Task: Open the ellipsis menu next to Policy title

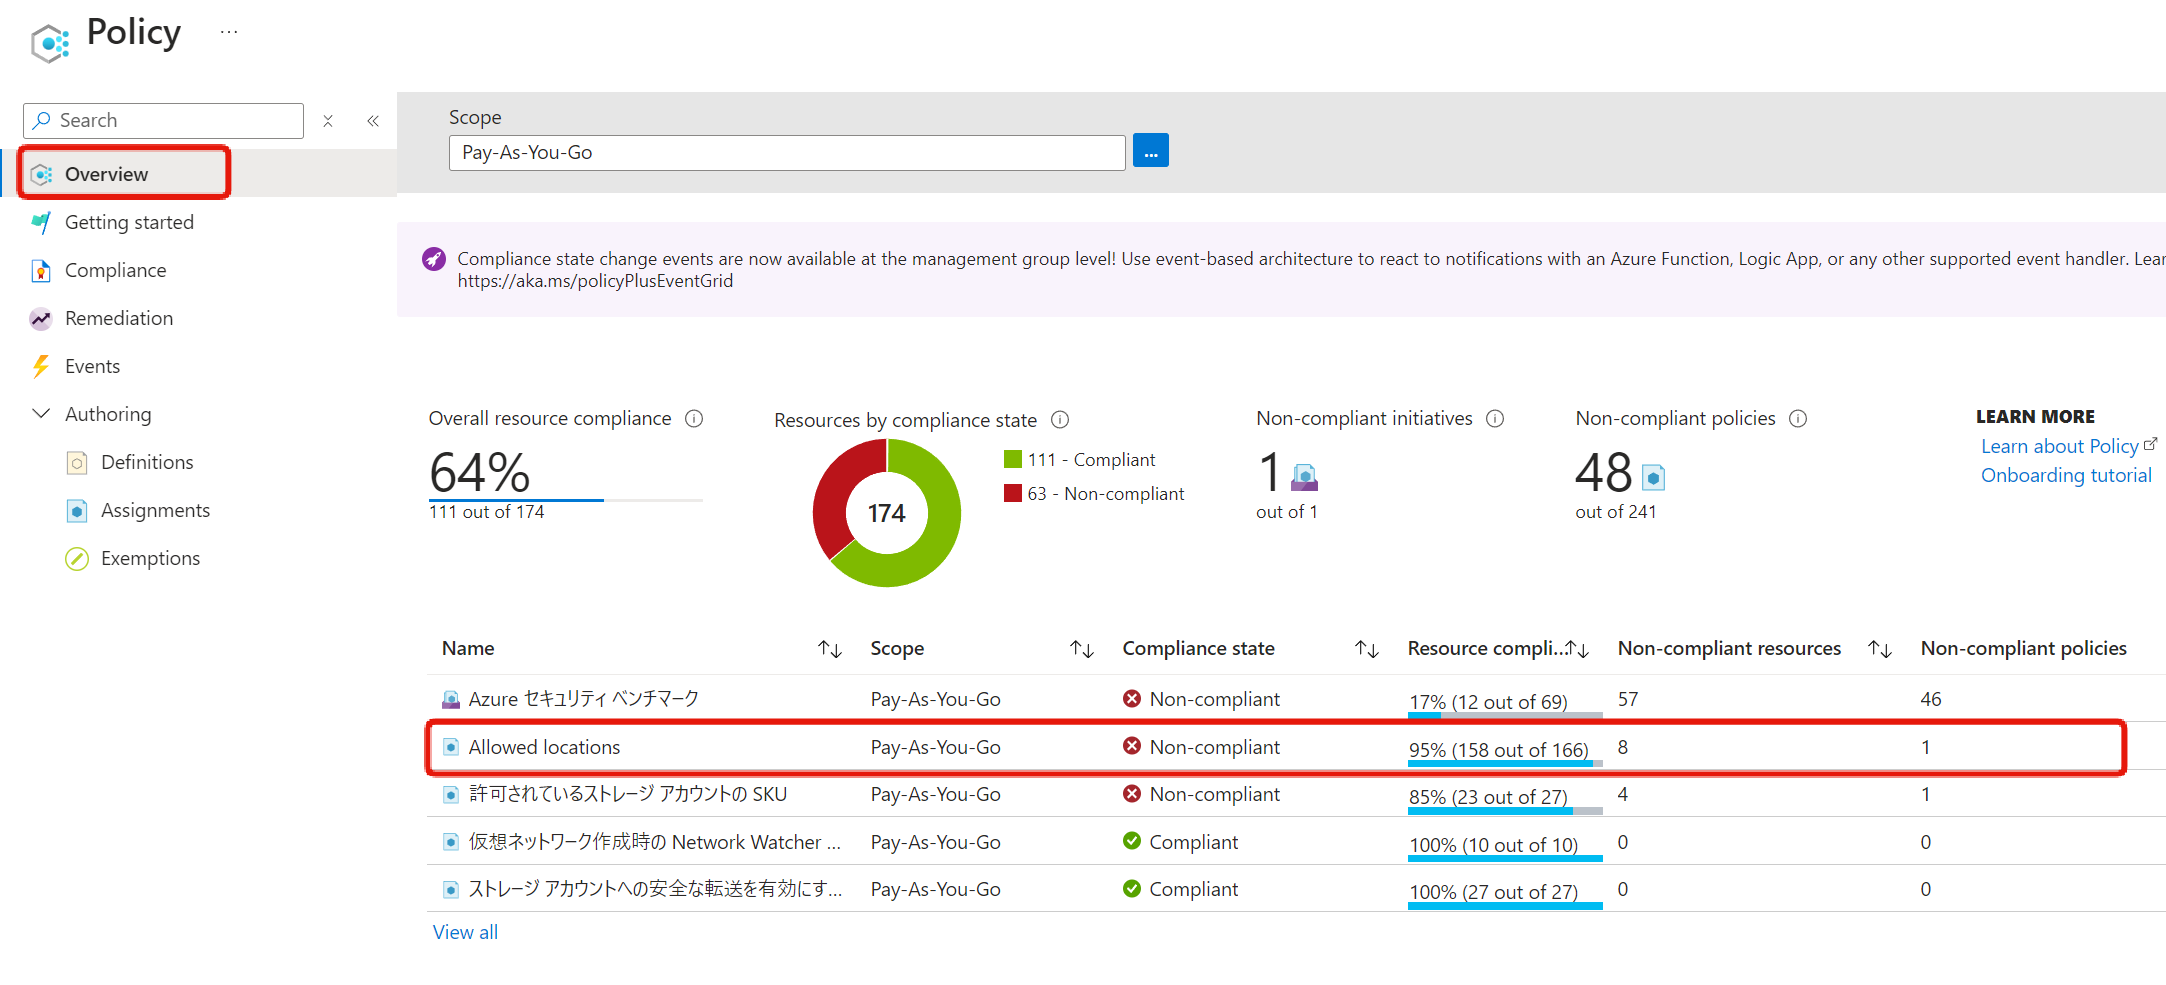Action: tap(229, 32)
